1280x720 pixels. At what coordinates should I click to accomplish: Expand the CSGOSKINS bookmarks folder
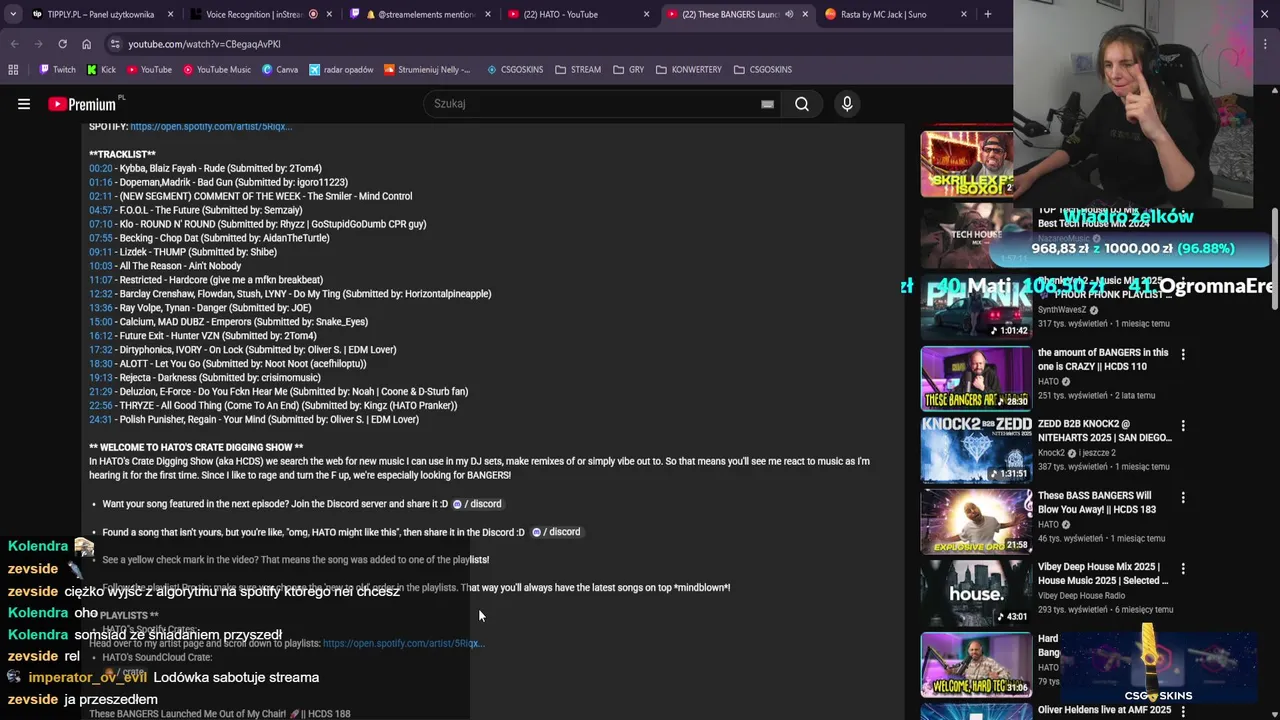[763, 70]
